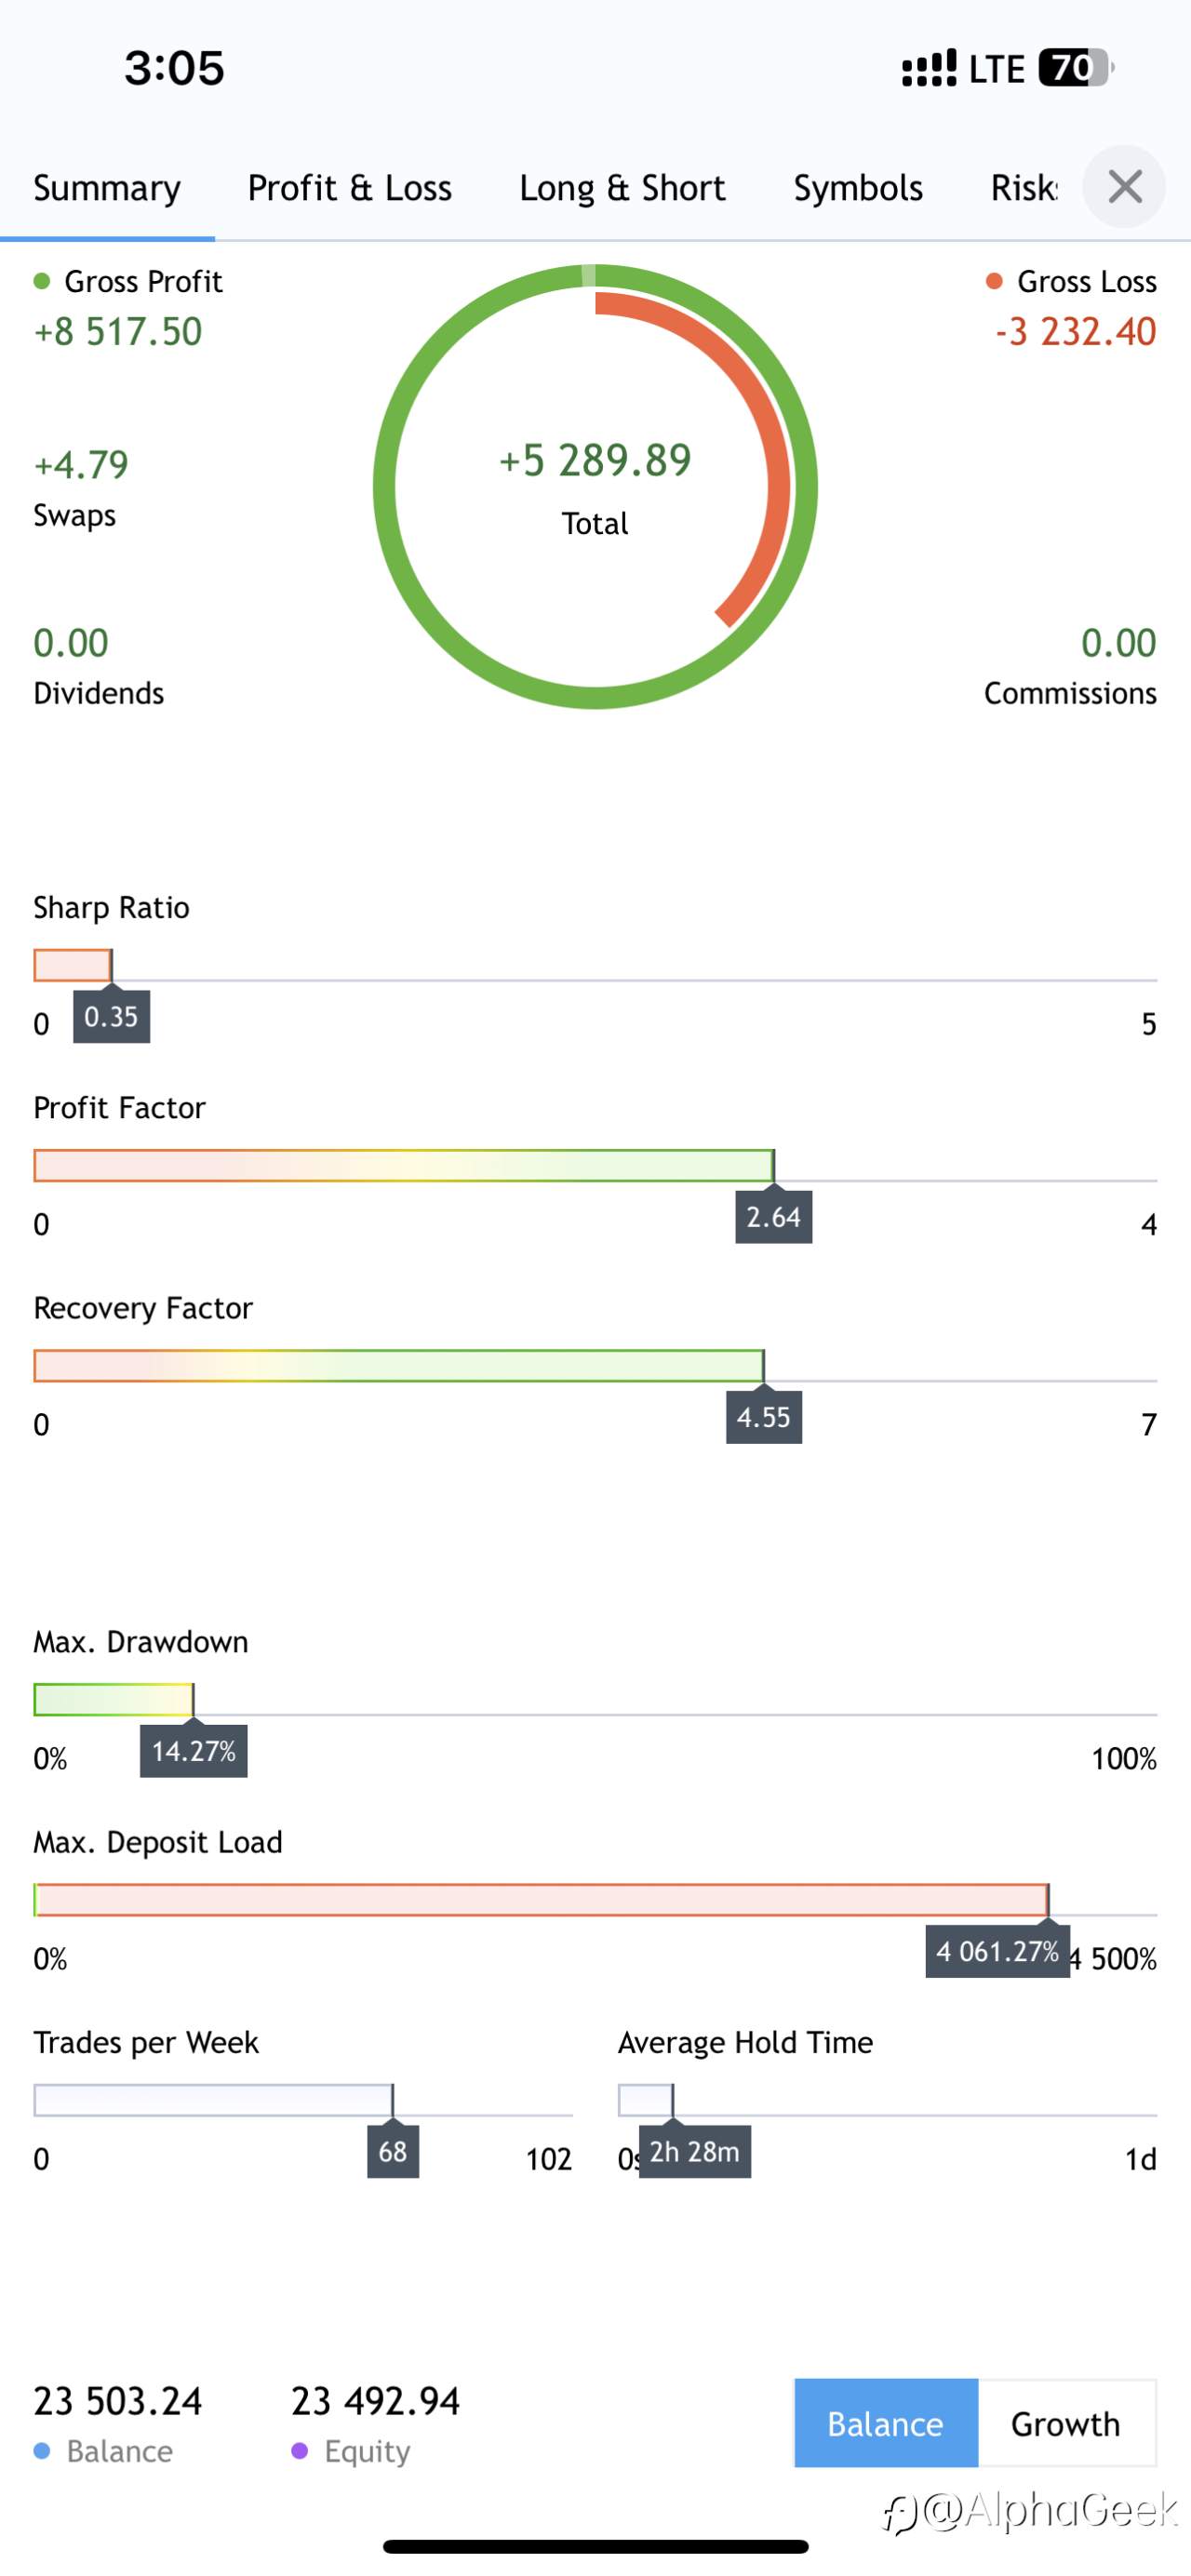Tap the Recovery Factor 4.55 marker
1191x2576 pixels.
point(764,1416)
